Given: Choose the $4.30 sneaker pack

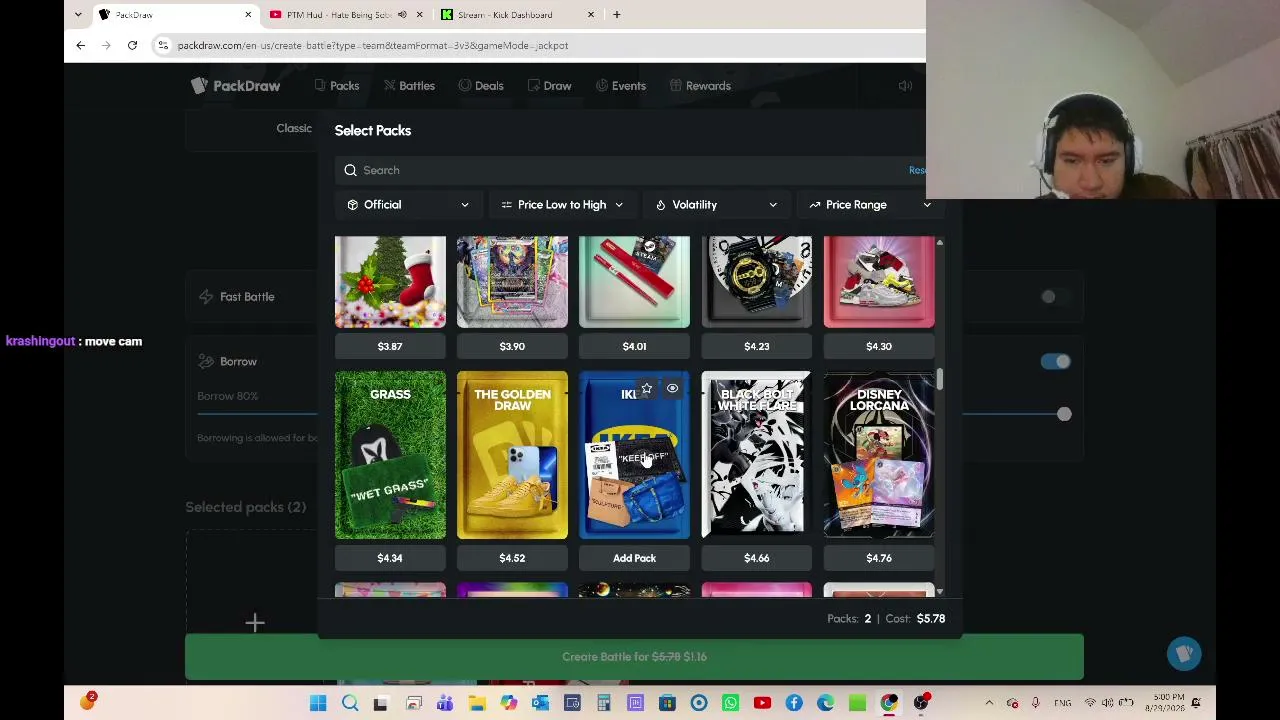Looking at the screenshot, I should click(x=879, y=282).
